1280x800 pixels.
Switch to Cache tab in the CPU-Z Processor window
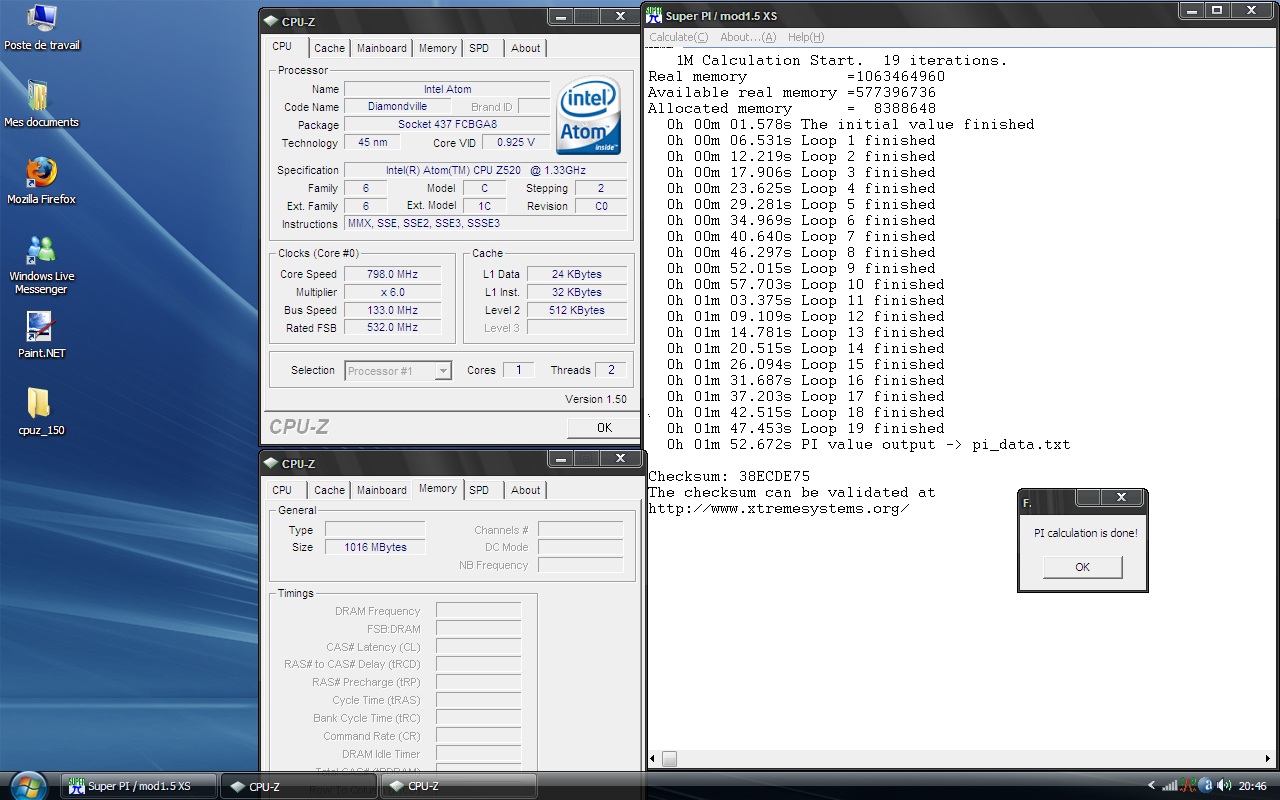tap(329, 48)
